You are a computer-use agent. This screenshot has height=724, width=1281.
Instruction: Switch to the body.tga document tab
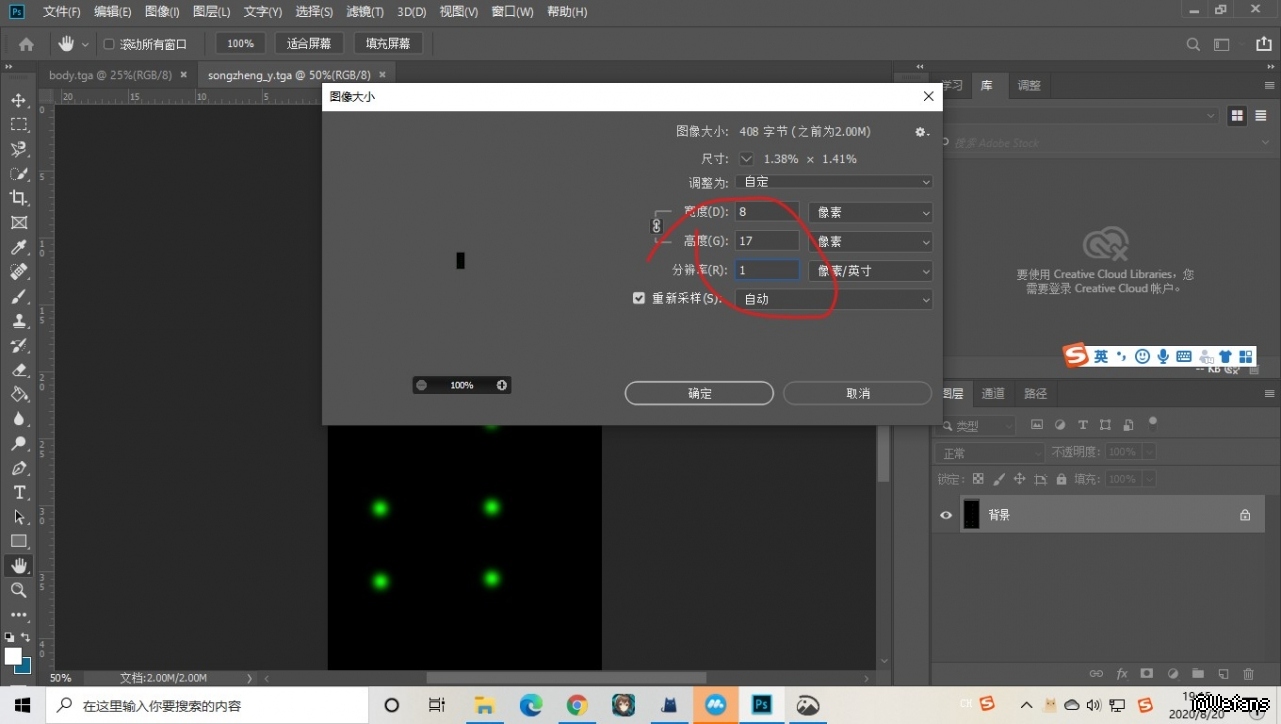coord(110,75)
